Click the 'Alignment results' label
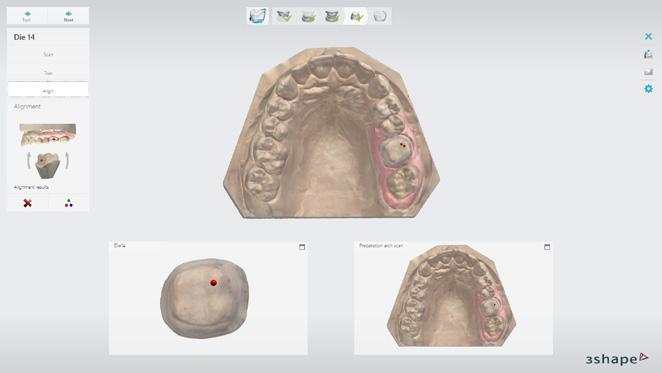Image resolution: width=662 pixels, height=373 pixels. coord(31,187)
